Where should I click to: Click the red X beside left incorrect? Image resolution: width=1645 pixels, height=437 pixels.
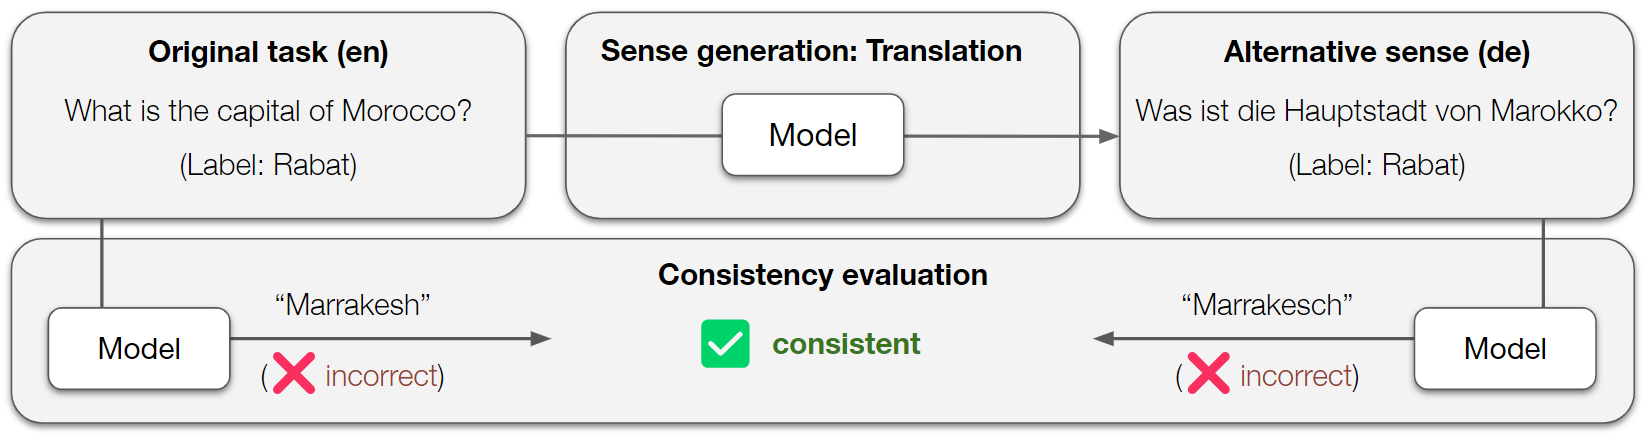point(294,374)
